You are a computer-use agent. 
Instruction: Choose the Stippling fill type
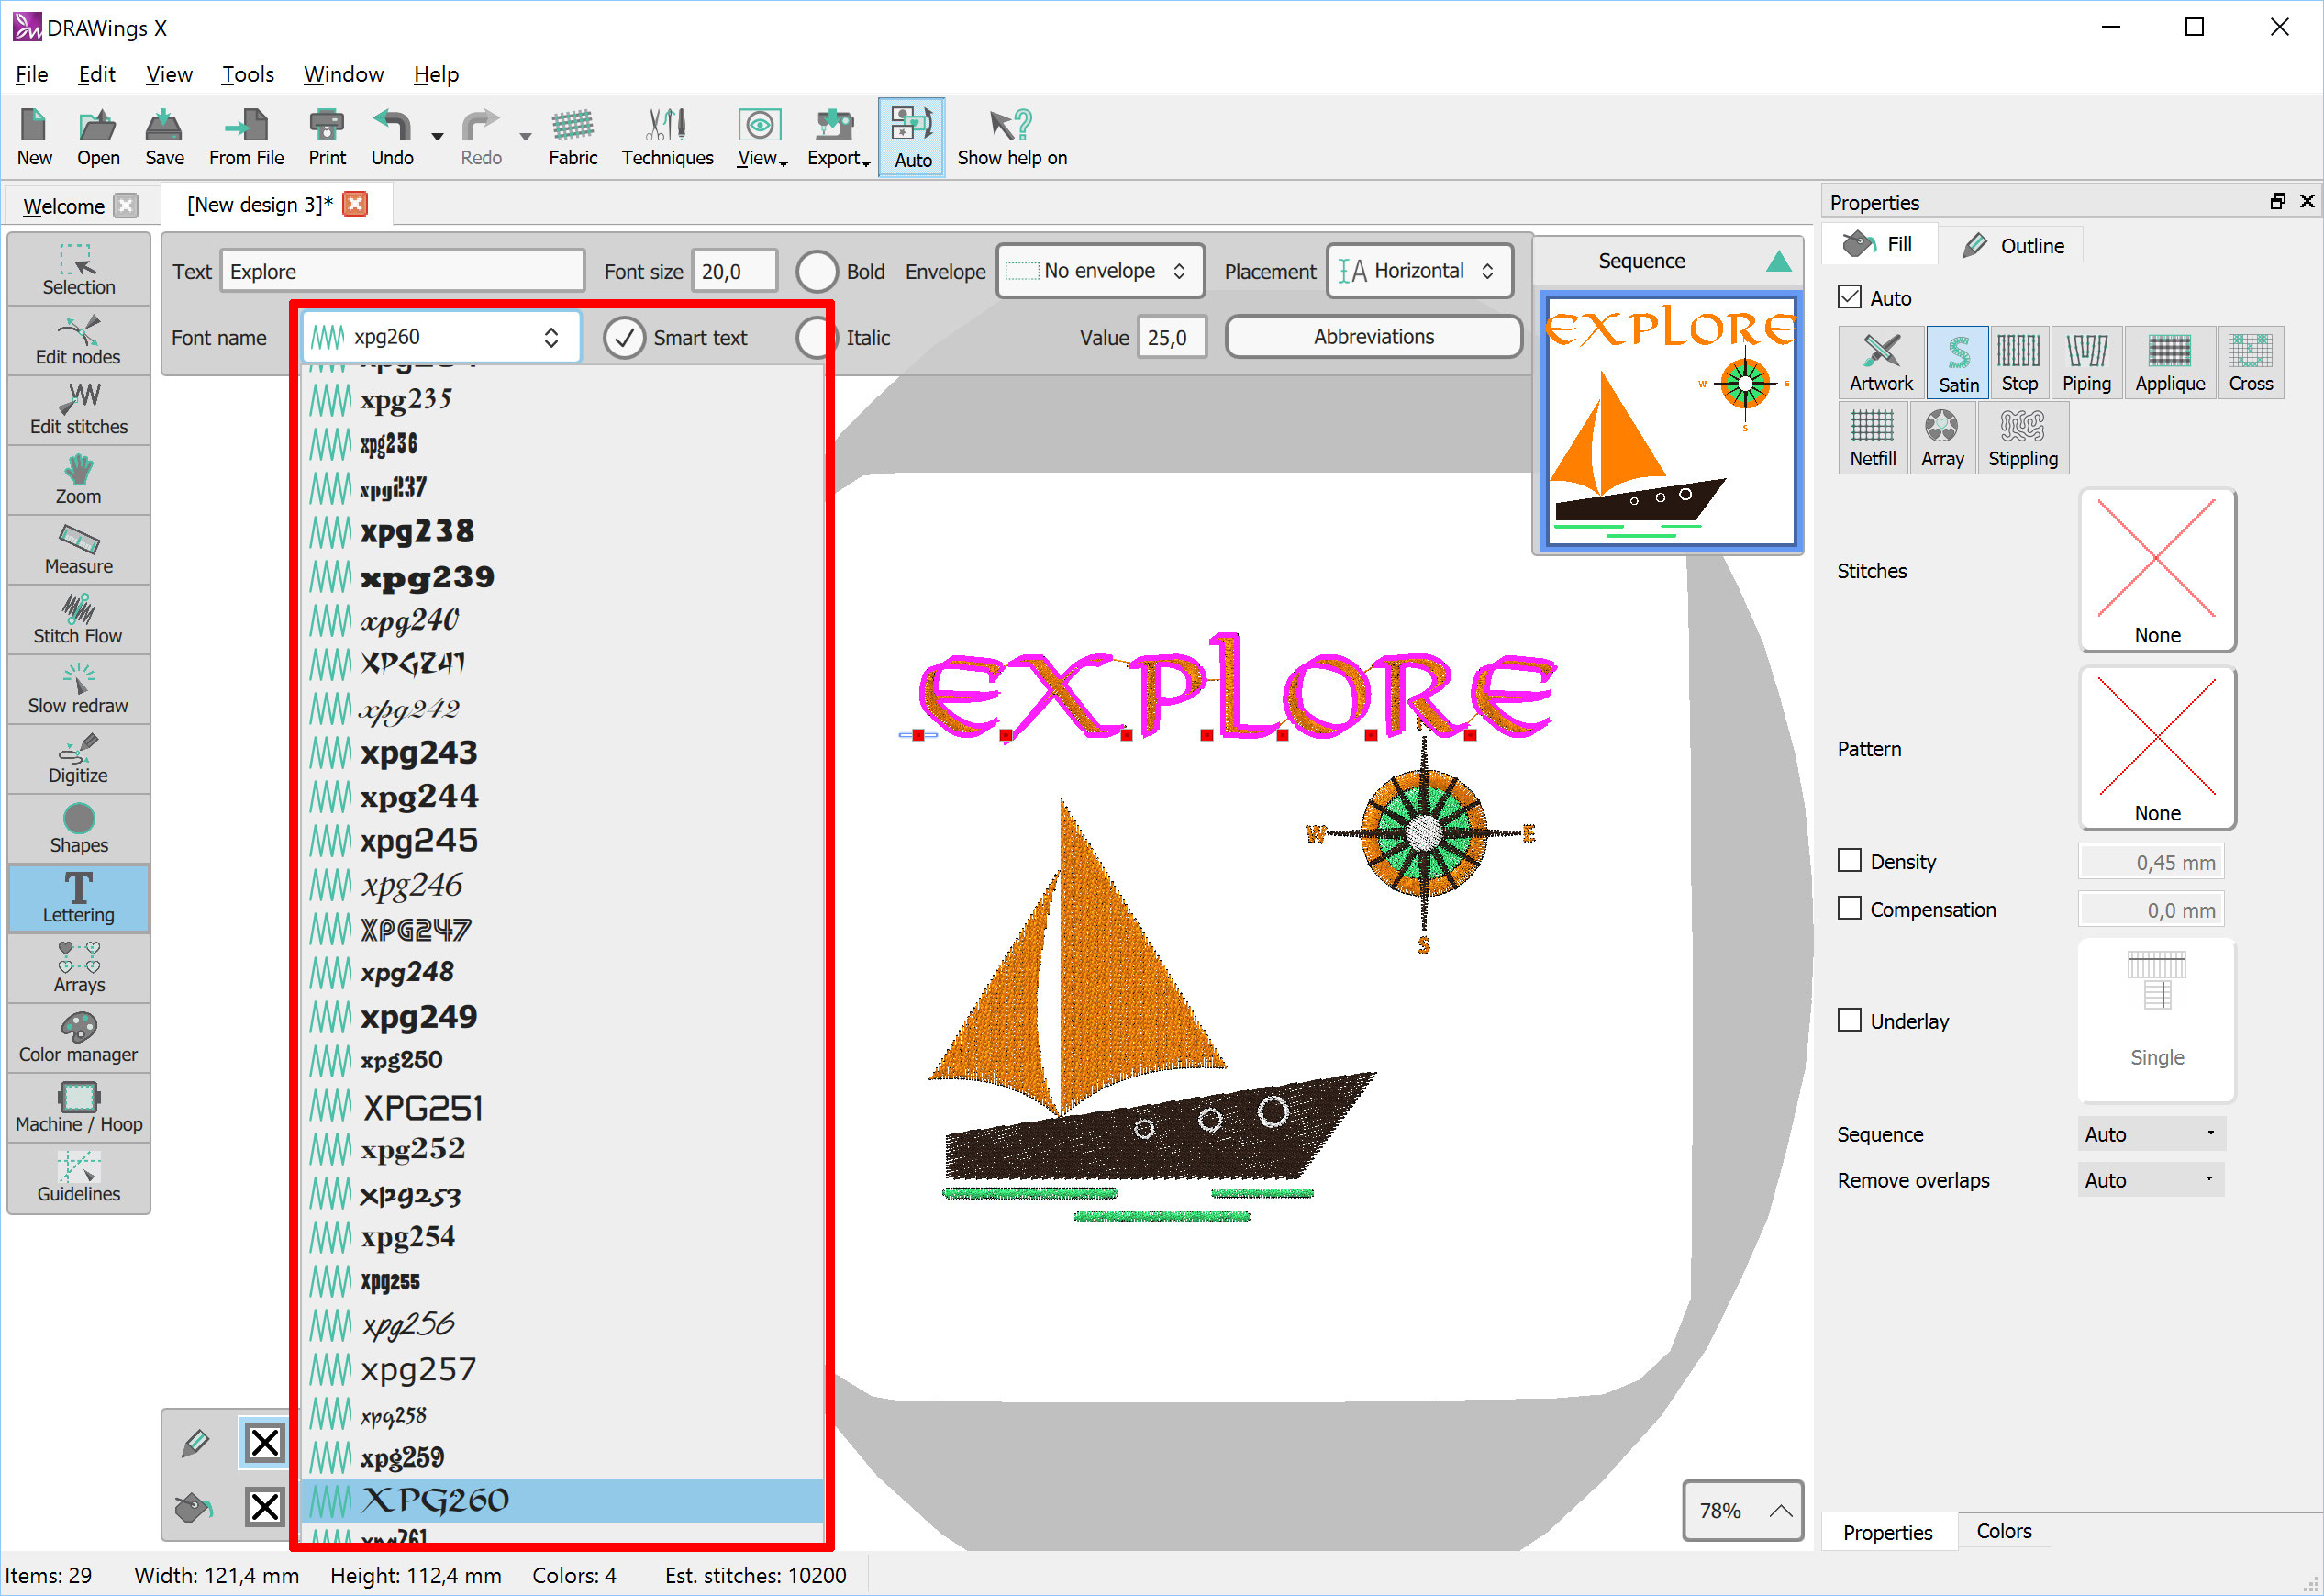[2022, 438]
